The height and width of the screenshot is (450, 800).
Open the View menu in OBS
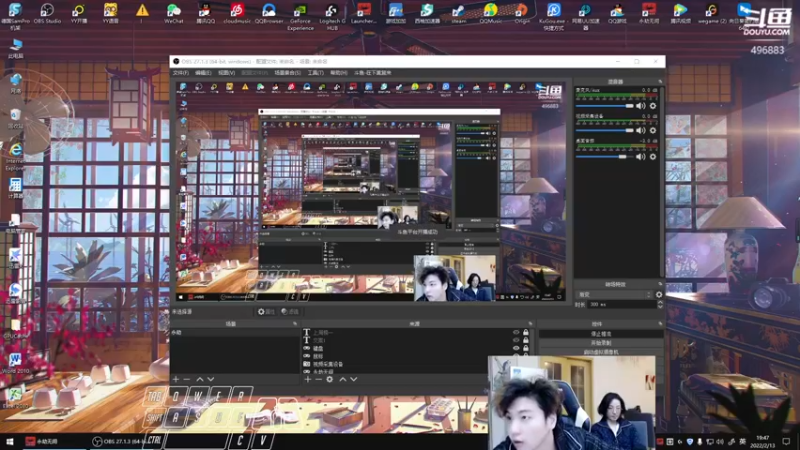[x=226, y=73]
